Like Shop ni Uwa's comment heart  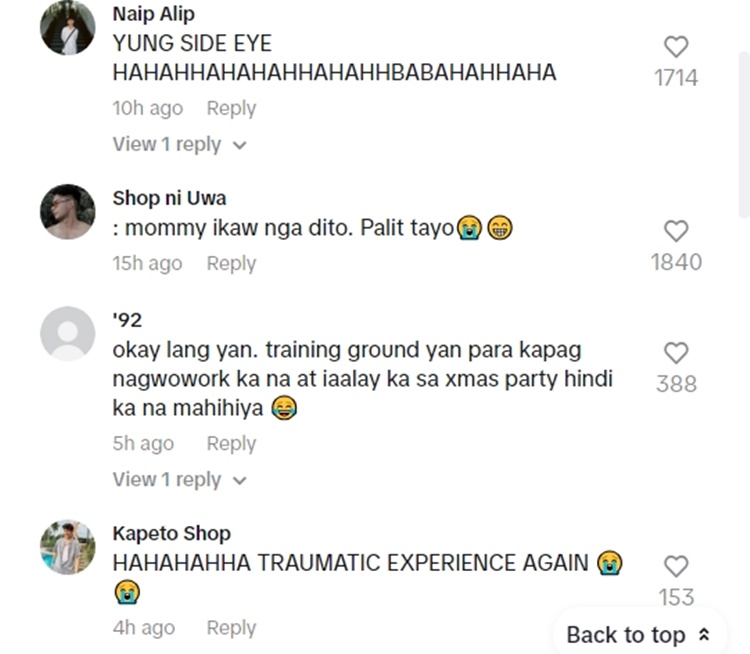[676, 231]
